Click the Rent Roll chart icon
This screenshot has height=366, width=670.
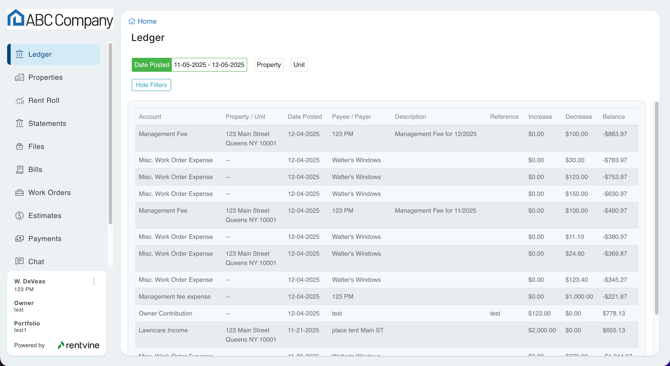(19, 100)
